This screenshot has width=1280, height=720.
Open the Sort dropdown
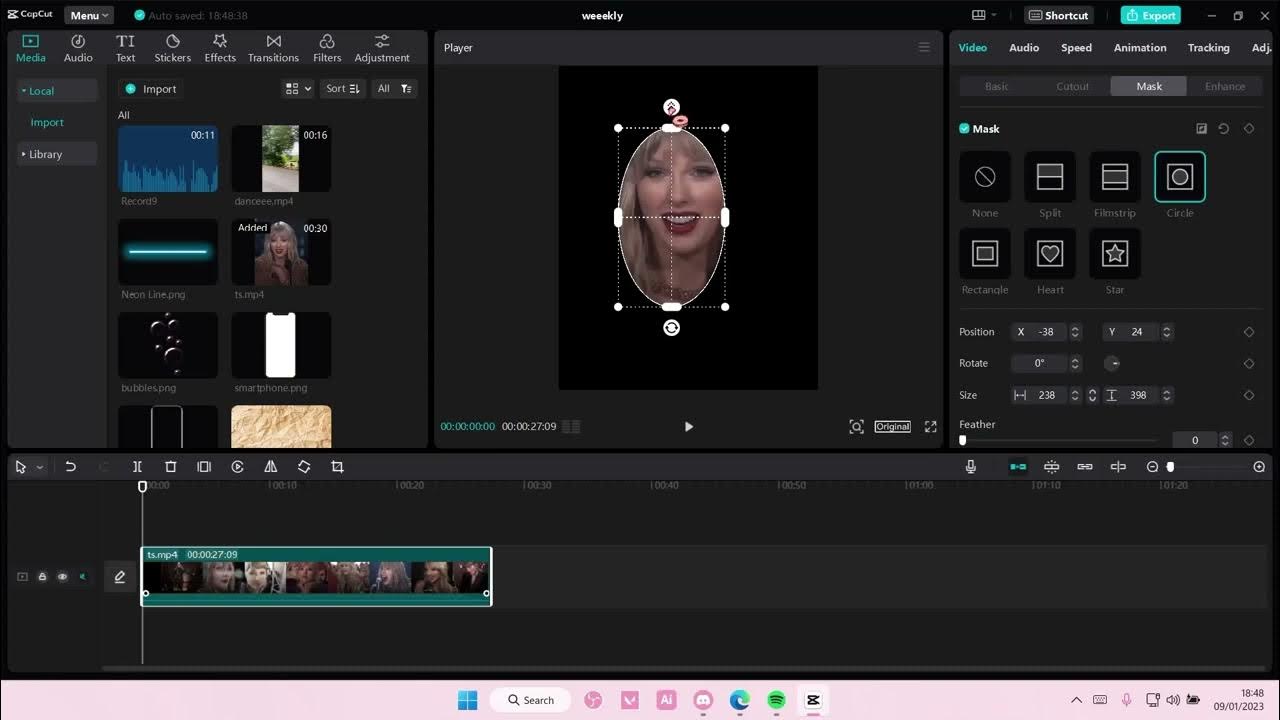pyautogui.click(x=342, y=89)
